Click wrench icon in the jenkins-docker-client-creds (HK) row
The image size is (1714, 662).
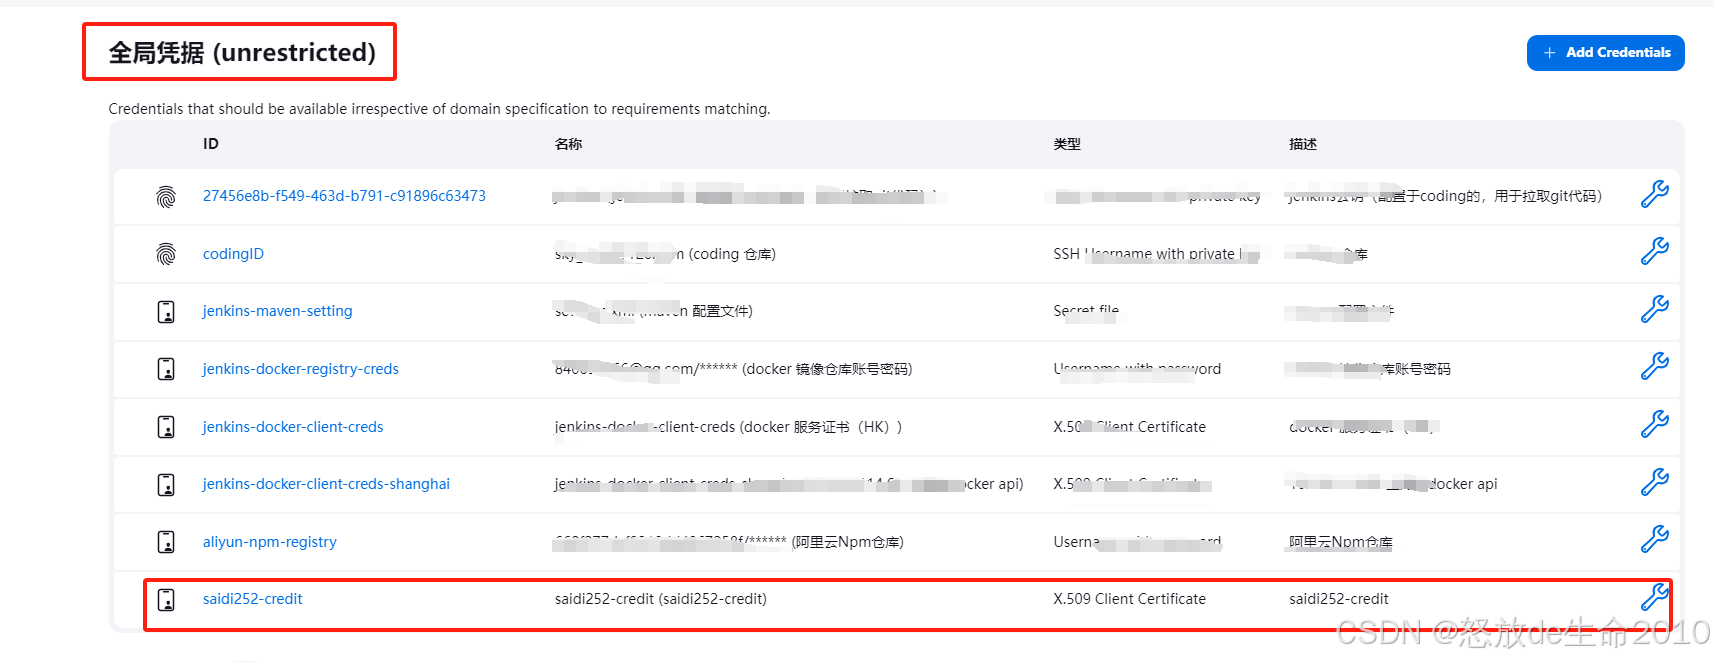click(1654, 424)
